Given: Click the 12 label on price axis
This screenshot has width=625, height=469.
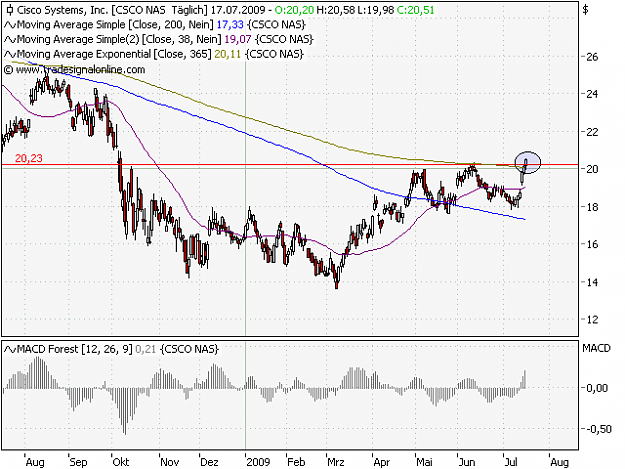Looking at the screenshot, I should (x=592, y=320).
